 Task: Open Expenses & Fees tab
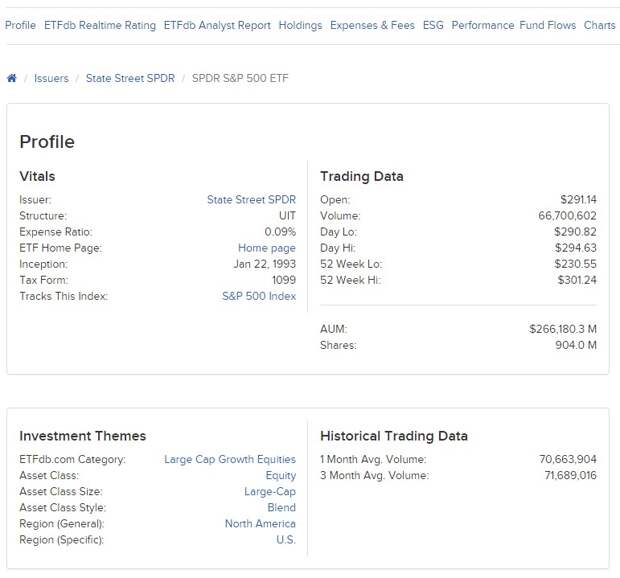coord(372,25)
